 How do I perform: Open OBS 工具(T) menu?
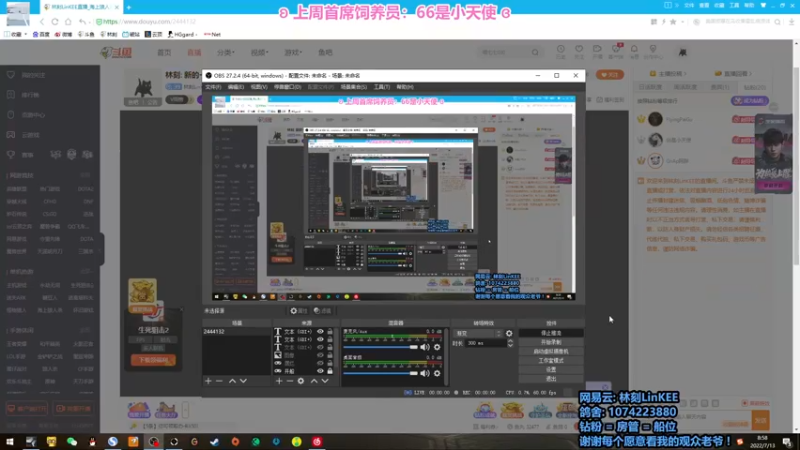click(x=382, y=87)
